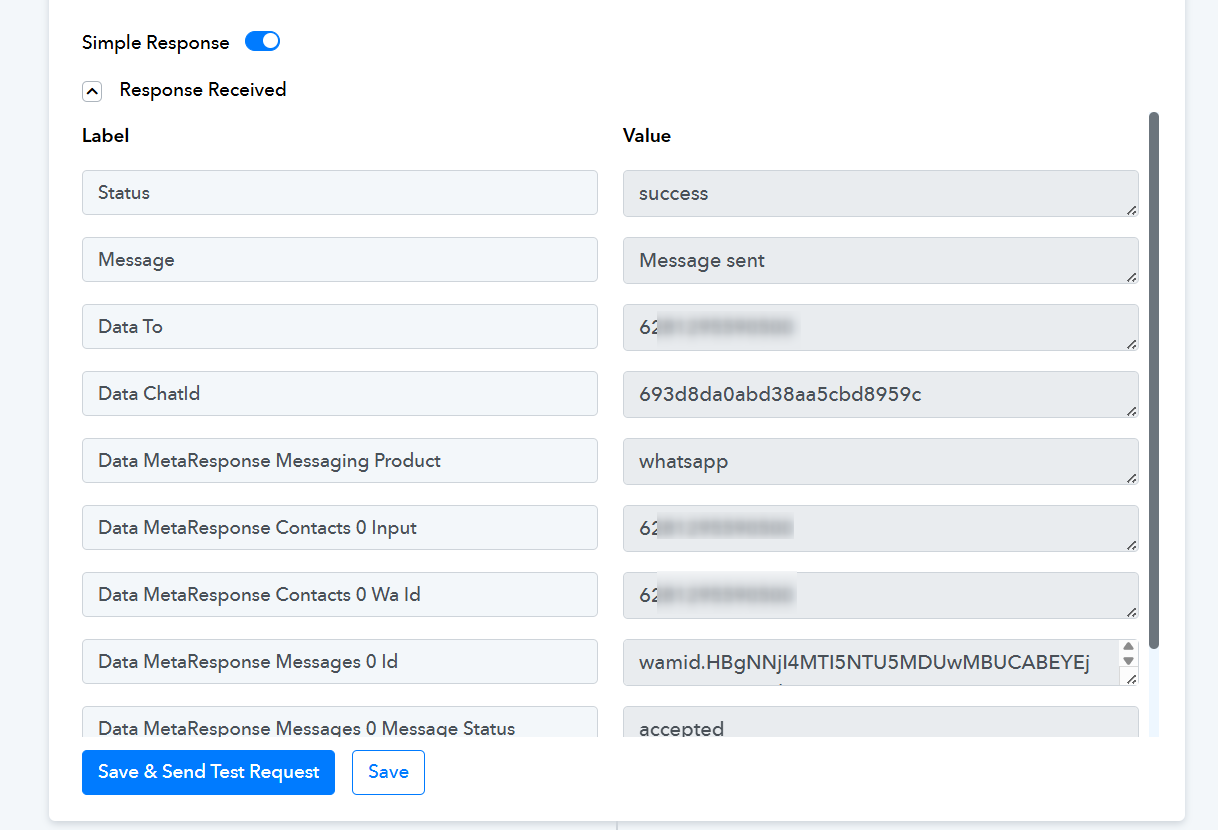Click the ChatId value 693d8da0abd38aa5cbd8959c

click(879, 395)
